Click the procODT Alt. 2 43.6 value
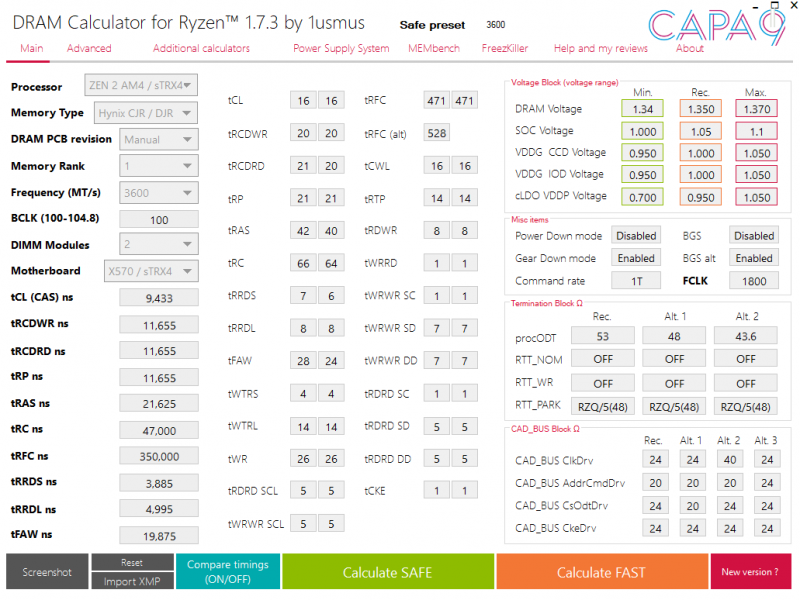Screen dimensions: 800x600 (x=745, y=336)
